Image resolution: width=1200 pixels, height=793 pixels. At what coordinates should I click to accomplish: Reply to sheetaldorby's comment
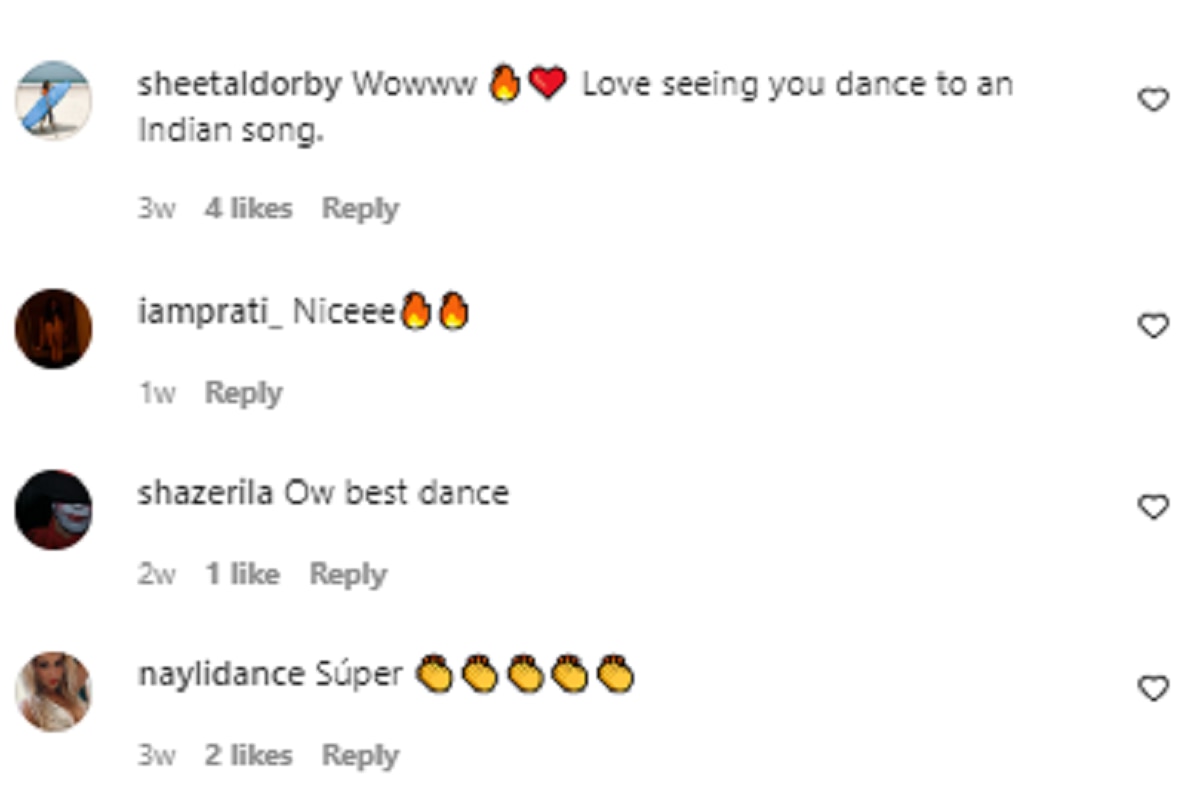pyautogui.click(x=360, y=209)
